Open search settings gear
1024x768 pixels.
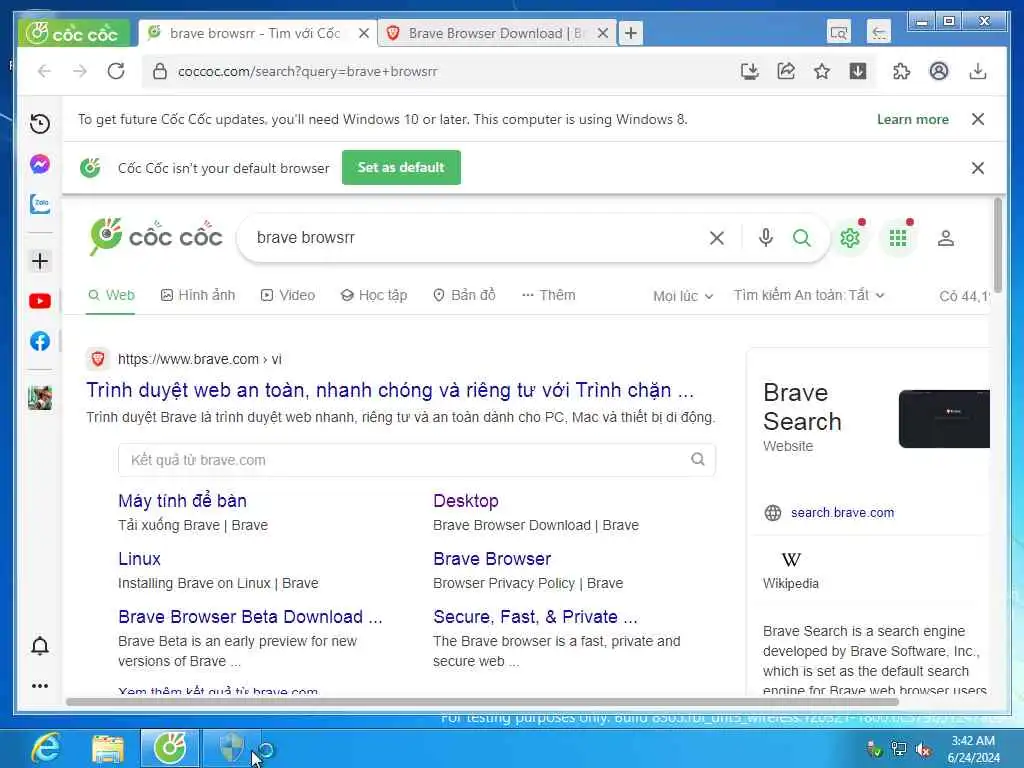tap(850, 238)
